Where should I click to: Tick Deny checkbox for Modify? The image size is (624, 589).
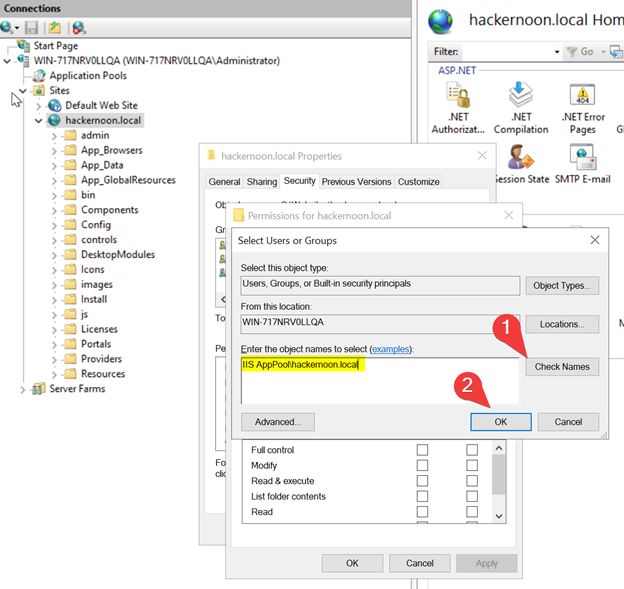click(x=472, y=465)
